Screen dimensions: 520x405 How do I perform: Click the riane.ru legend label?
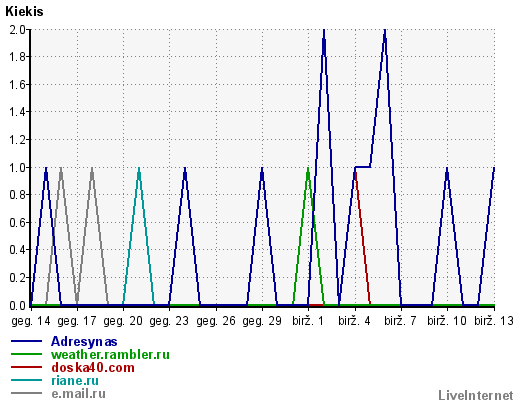[75, 381]
